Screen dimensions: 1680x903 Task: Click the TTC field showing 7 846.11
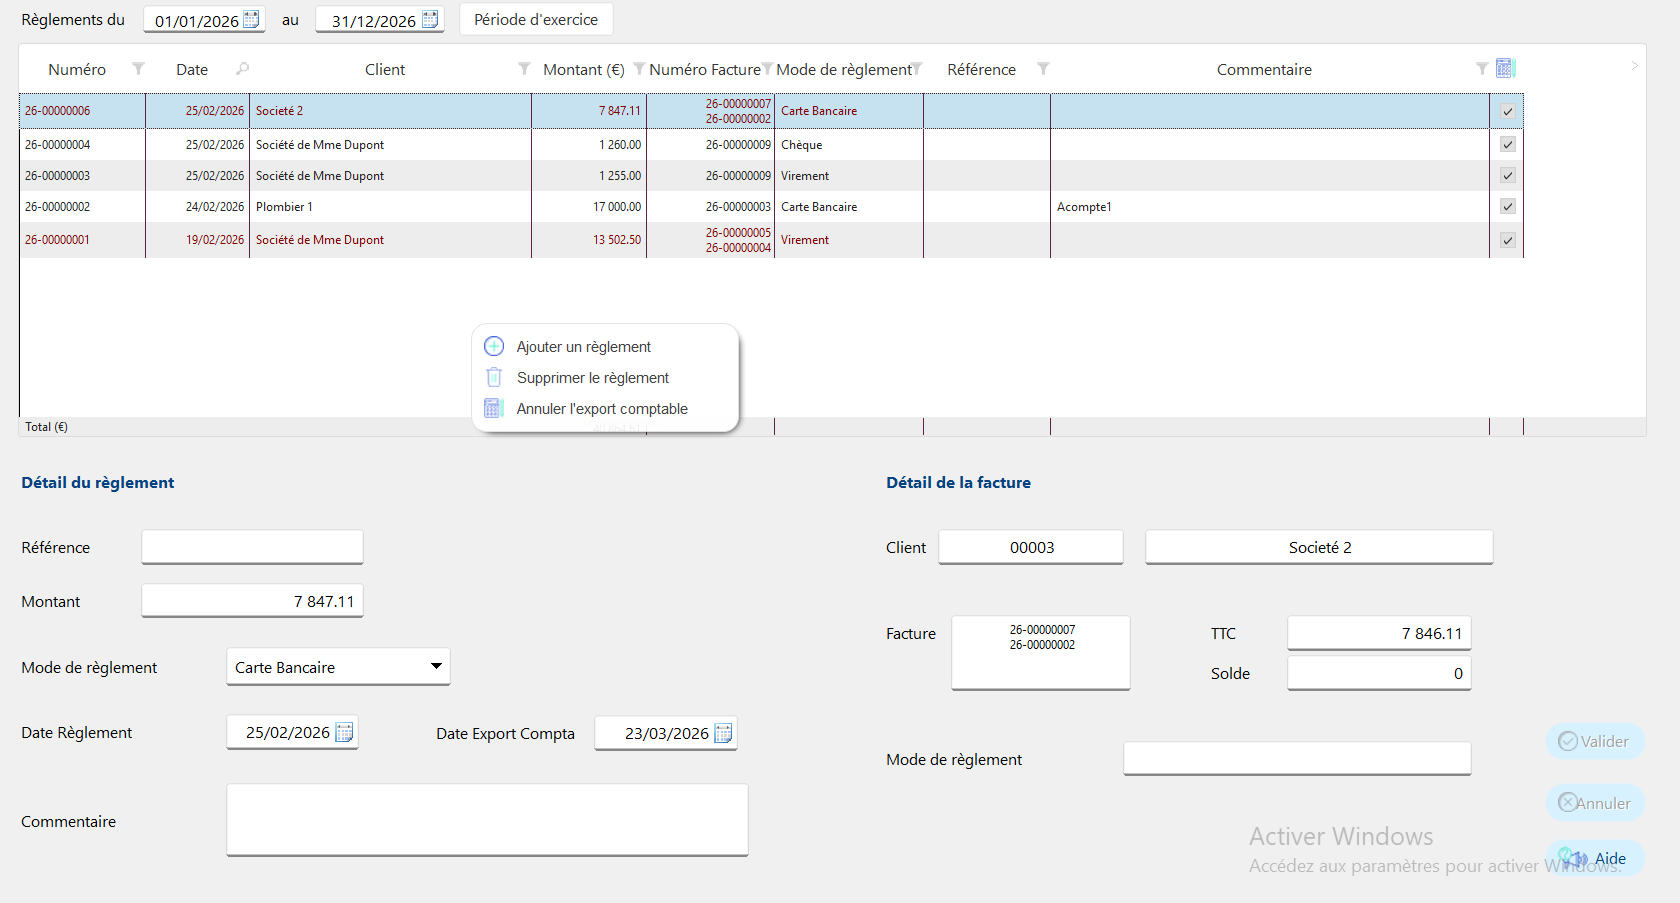[1379, 633]
